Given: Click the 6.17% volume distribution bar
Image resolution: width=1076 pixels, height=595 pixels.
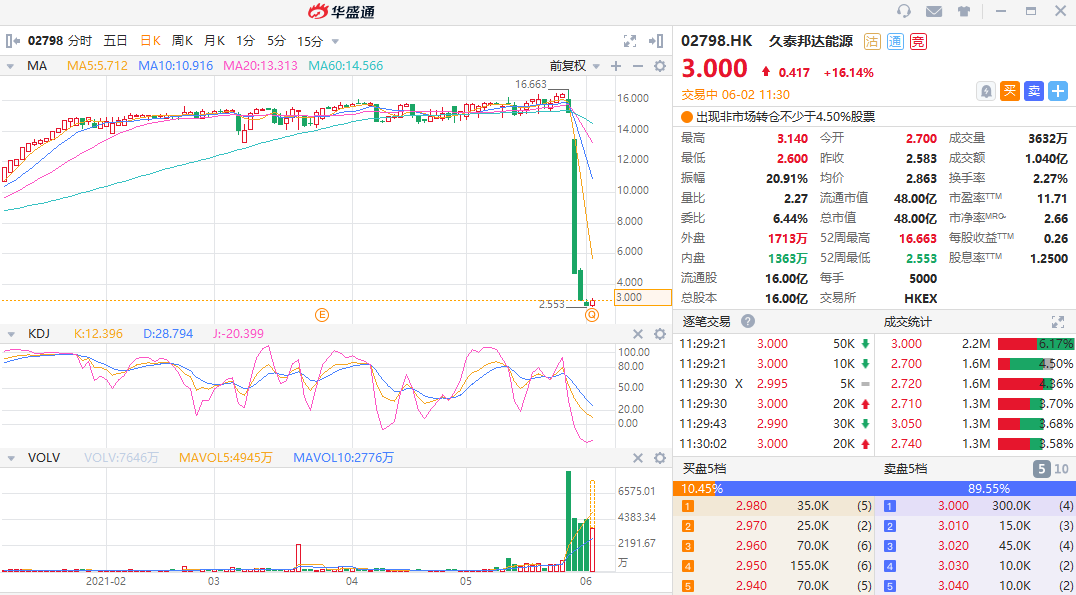Looking at the screenshot, I should pos(1036,344).
